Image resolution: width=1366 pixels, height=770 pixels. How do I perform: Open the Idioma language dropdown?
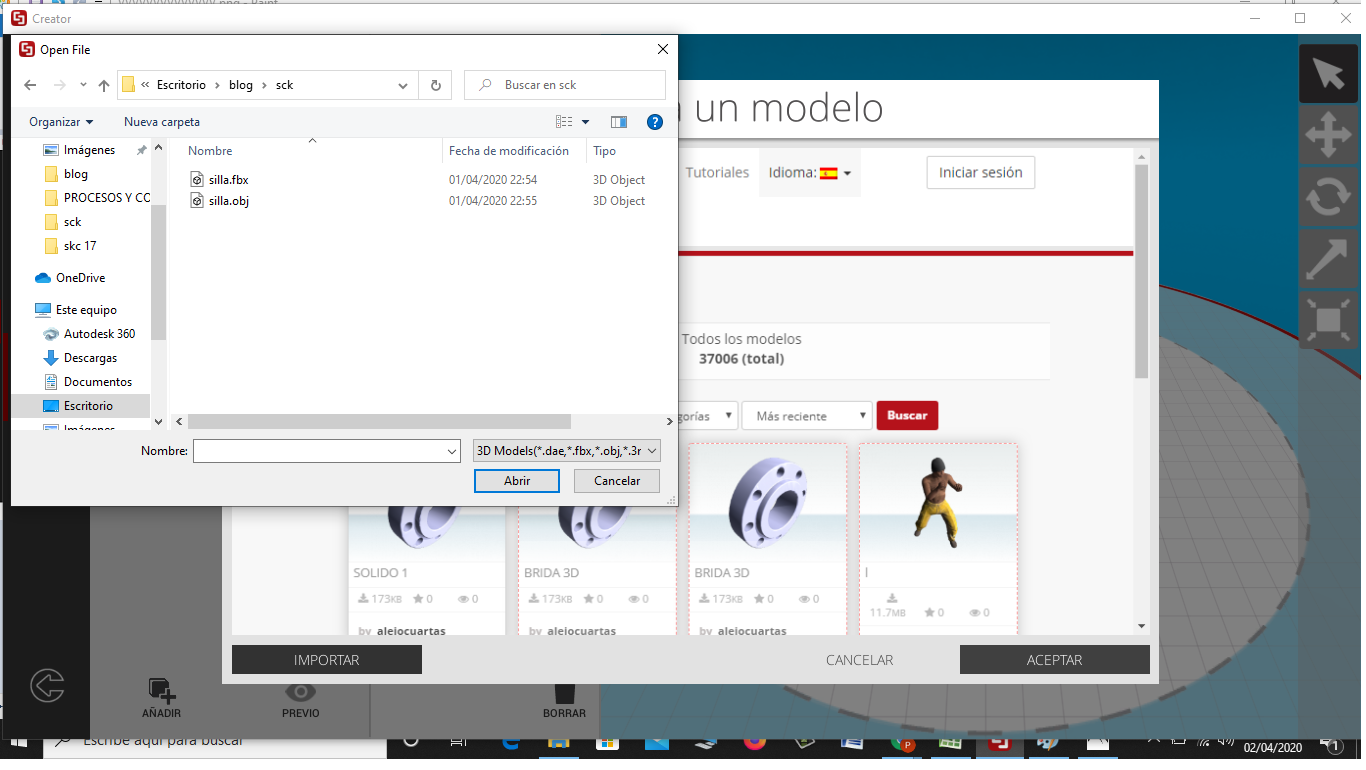click(x=810, y=173)
